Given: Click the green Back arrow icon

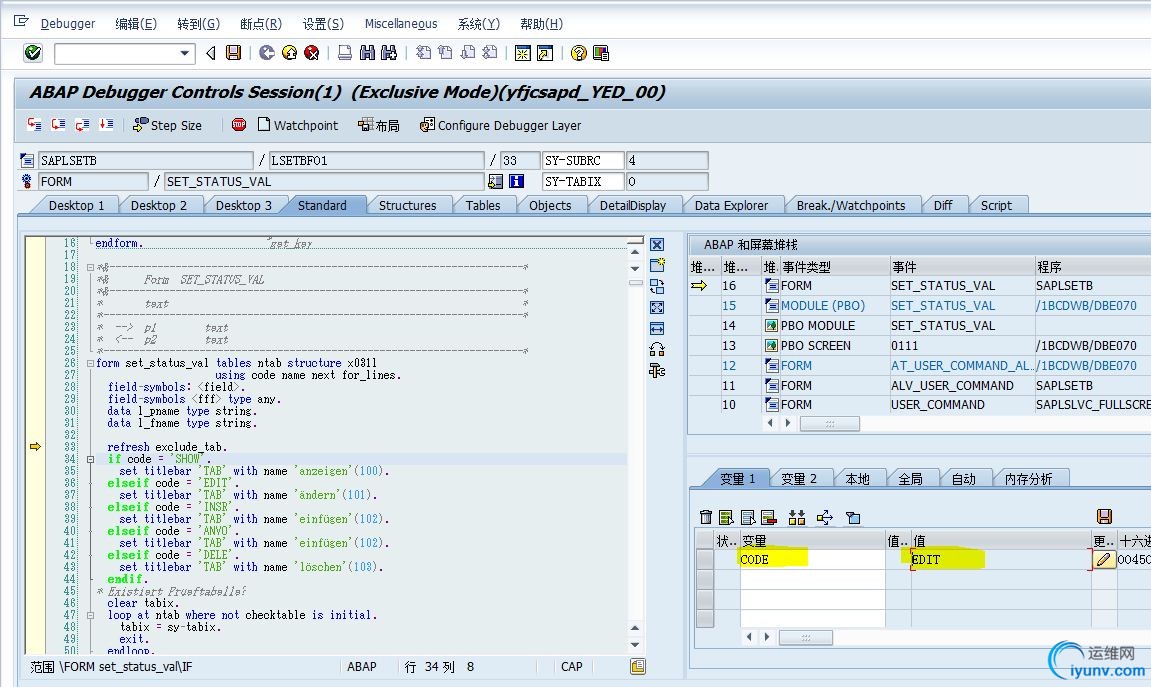Looking at the screenshot, I should (267, 53).
